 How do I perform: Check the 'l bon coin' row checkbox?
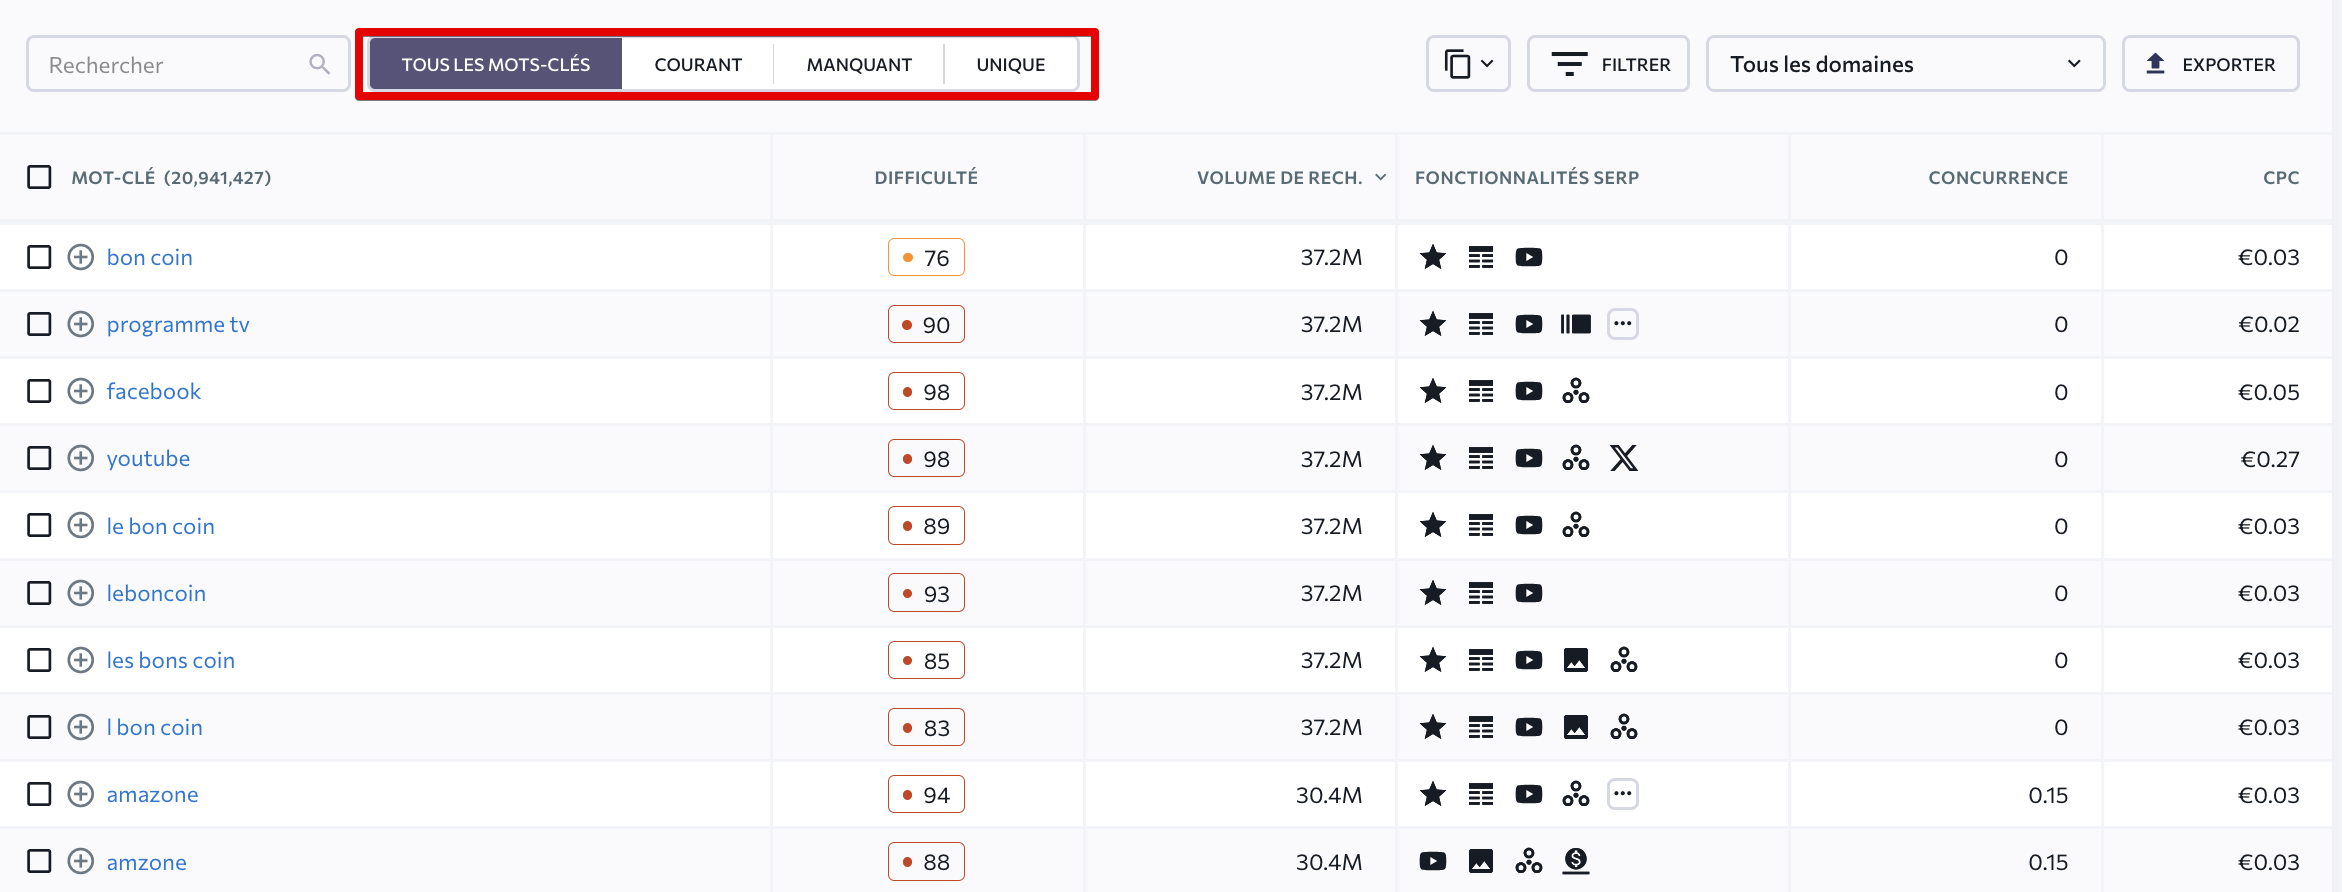coord(39,727)
